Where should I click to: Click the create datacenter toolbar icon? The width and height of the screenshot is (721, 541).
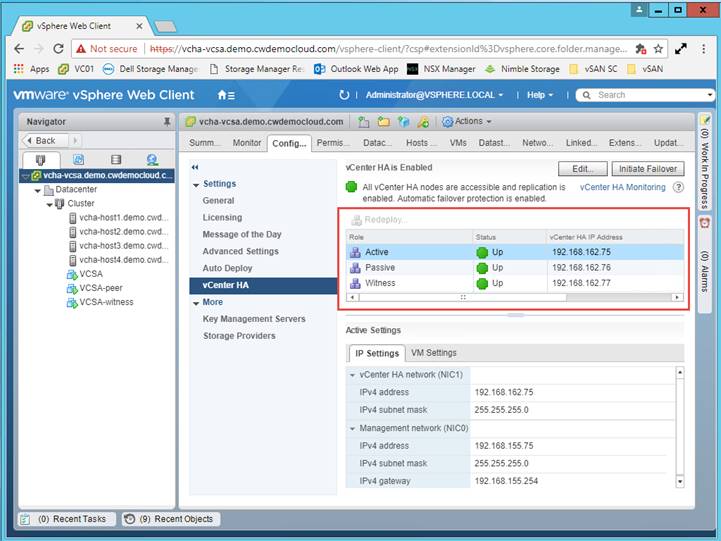click(x=364, y=121)
